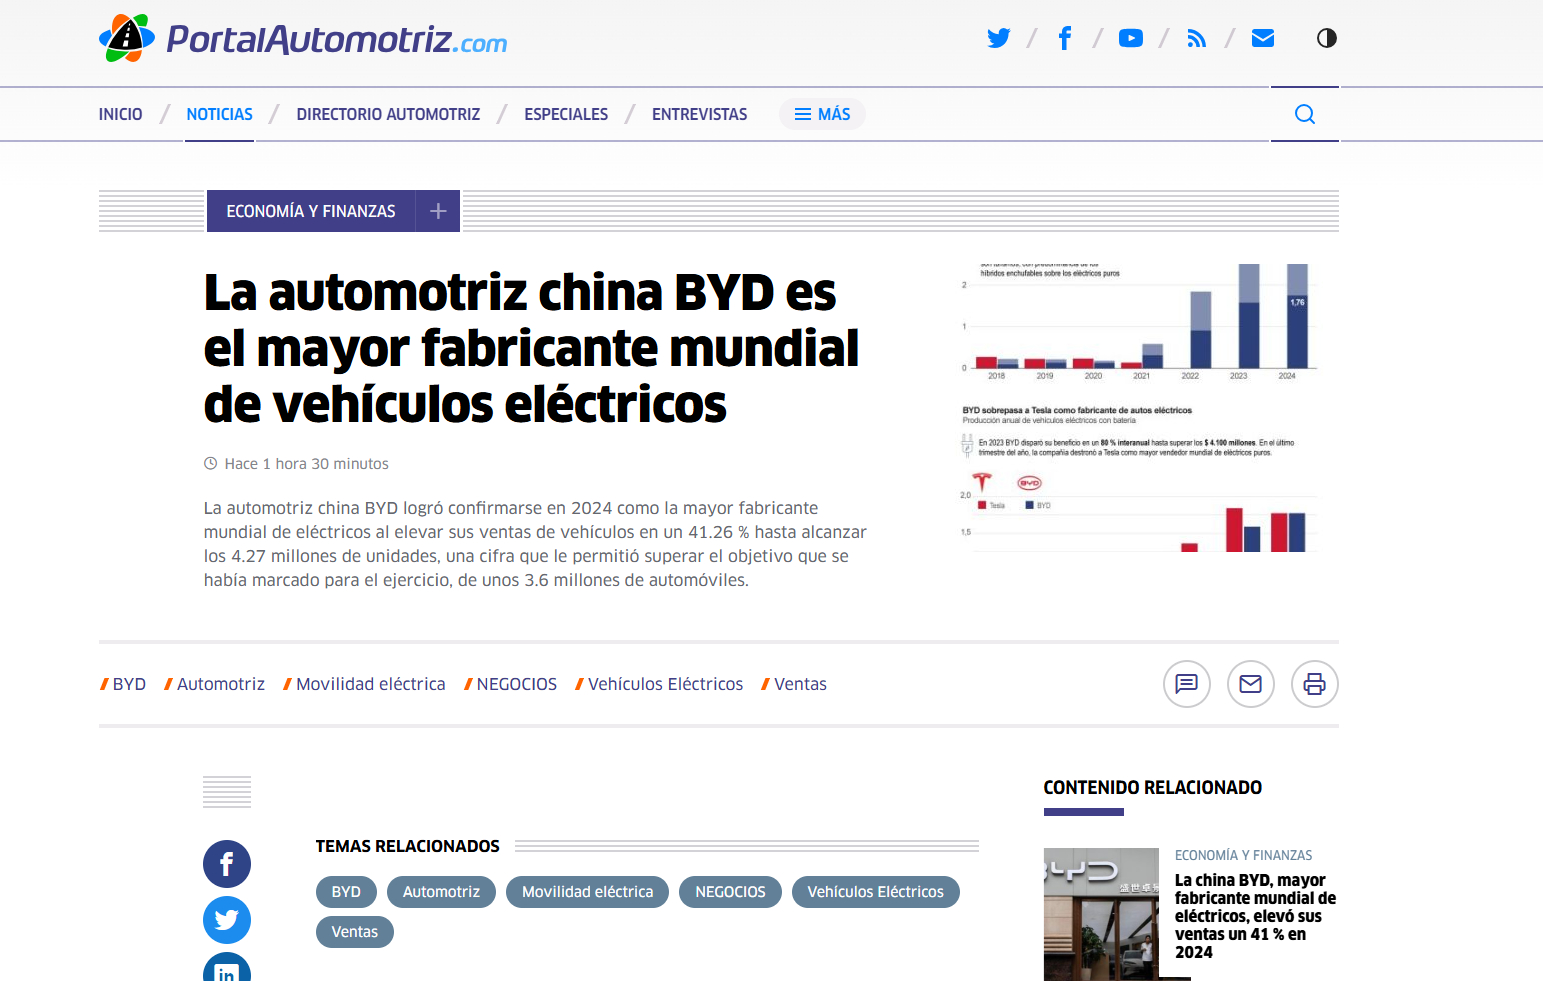This screenshot has width=1543, height=981.
Task: Open the YouTube channel icon
Action: [x=1131, y=39]
